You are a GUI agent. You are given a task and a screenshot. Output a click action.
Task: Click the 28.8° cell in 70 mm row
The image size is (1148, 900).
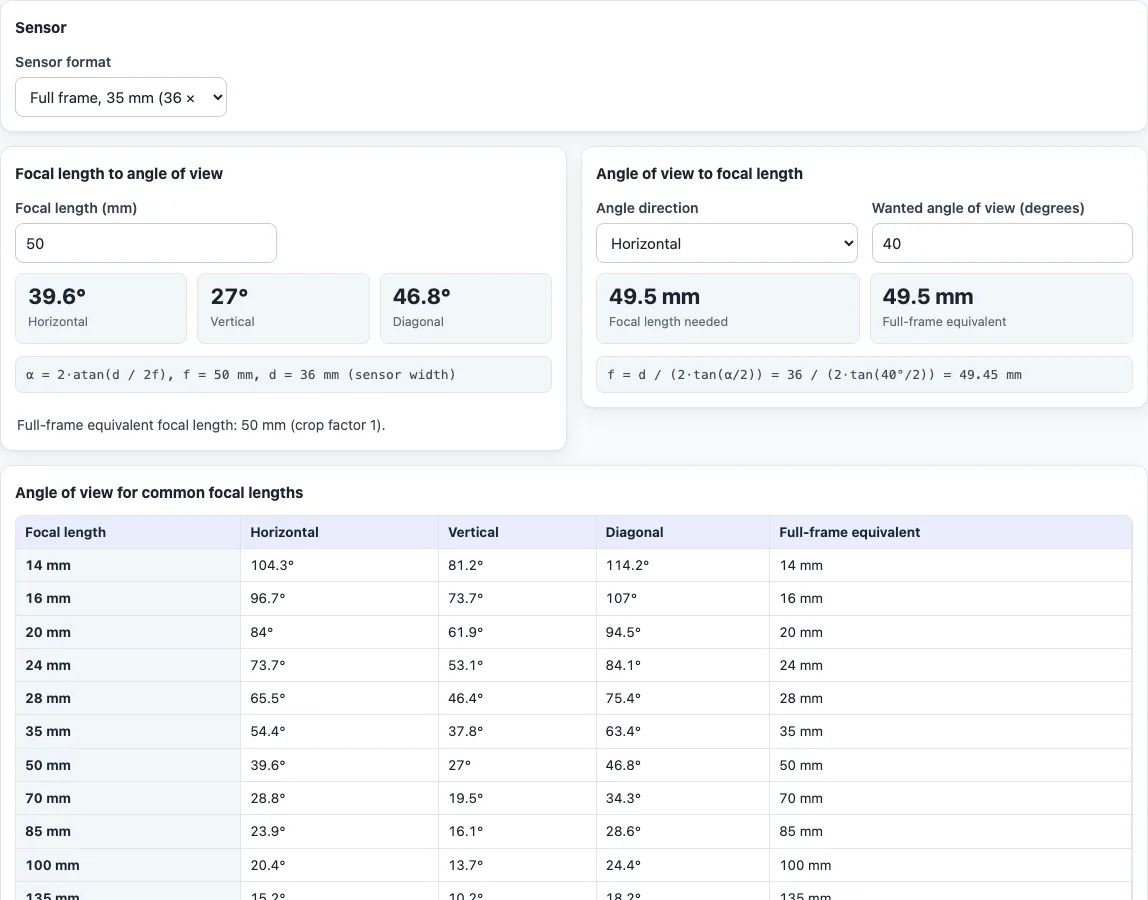pyautogui.click(x=339, y=798)
